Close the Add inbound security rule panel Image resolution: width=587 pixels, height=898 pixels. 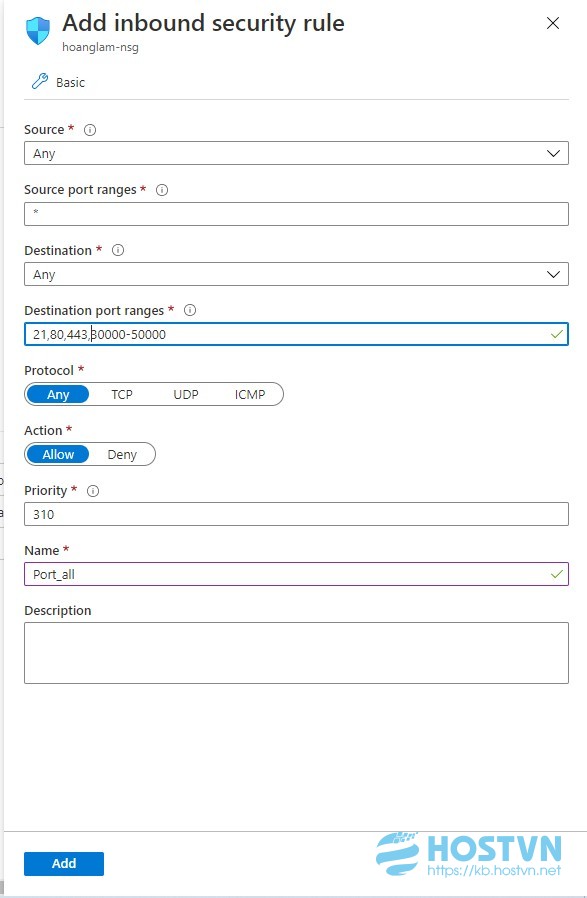pyautogui.click(x=553, y=23)
